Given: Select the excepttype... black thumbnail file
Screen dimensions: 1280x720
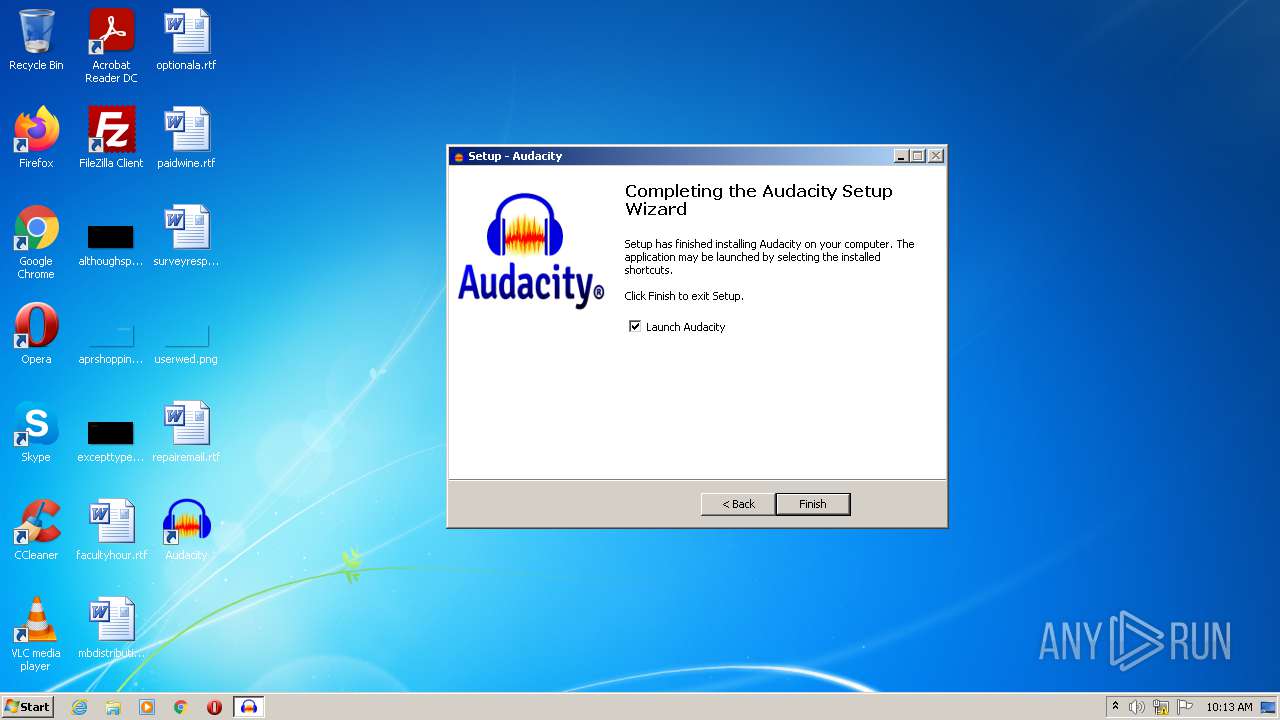Looking at the screenshot, I should click(x=111, y=440).
